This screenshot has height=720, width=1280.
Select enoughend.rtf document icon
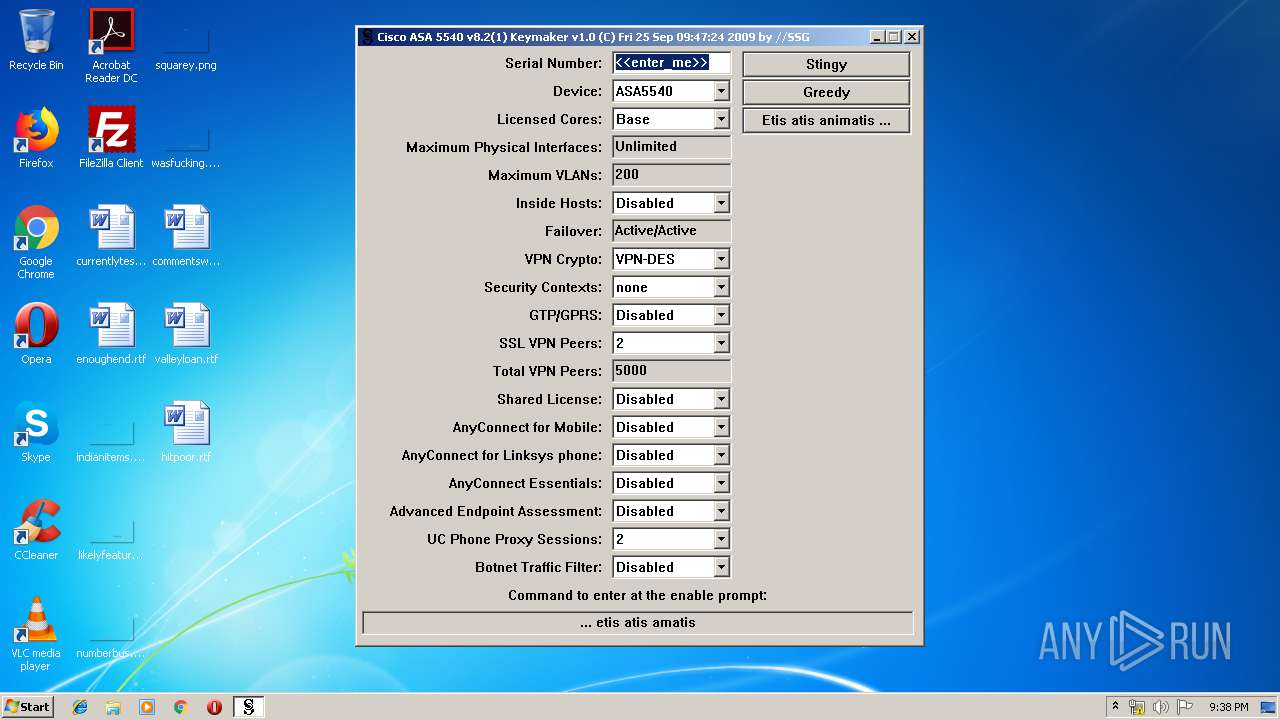(x=111, y=334)
